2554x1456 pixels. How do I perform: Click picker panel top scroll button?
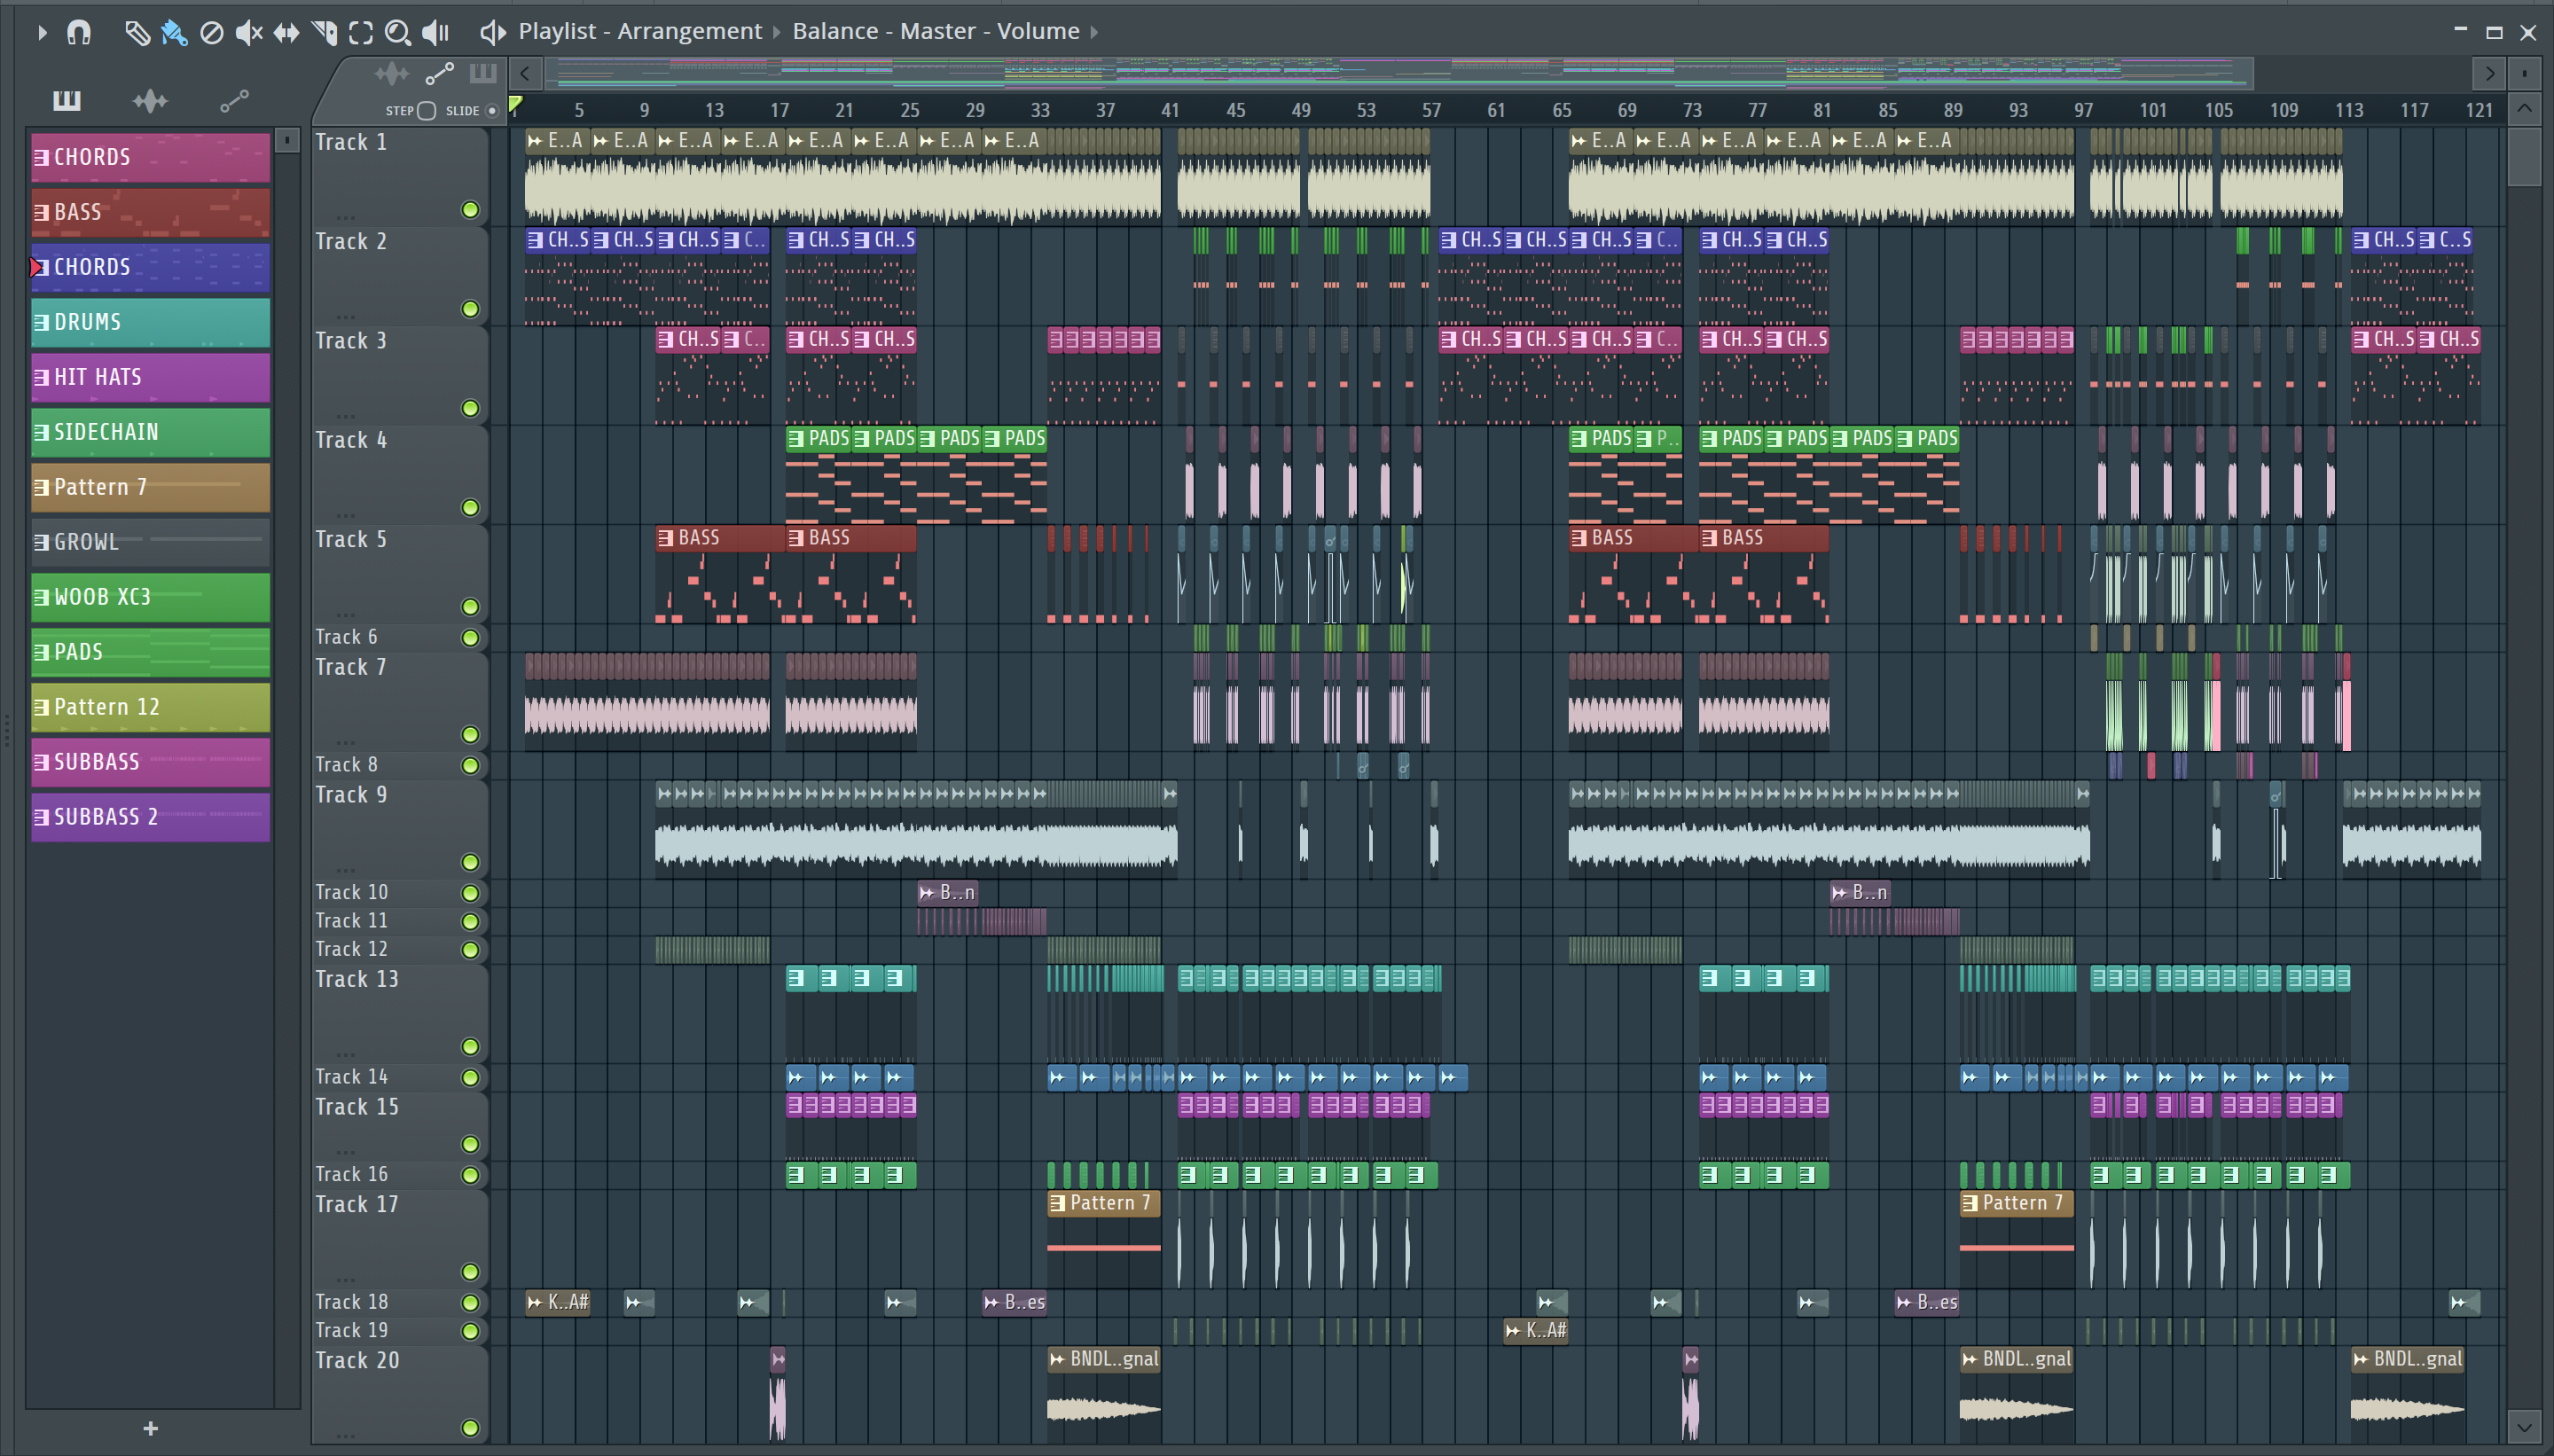[x=287, y=140]
